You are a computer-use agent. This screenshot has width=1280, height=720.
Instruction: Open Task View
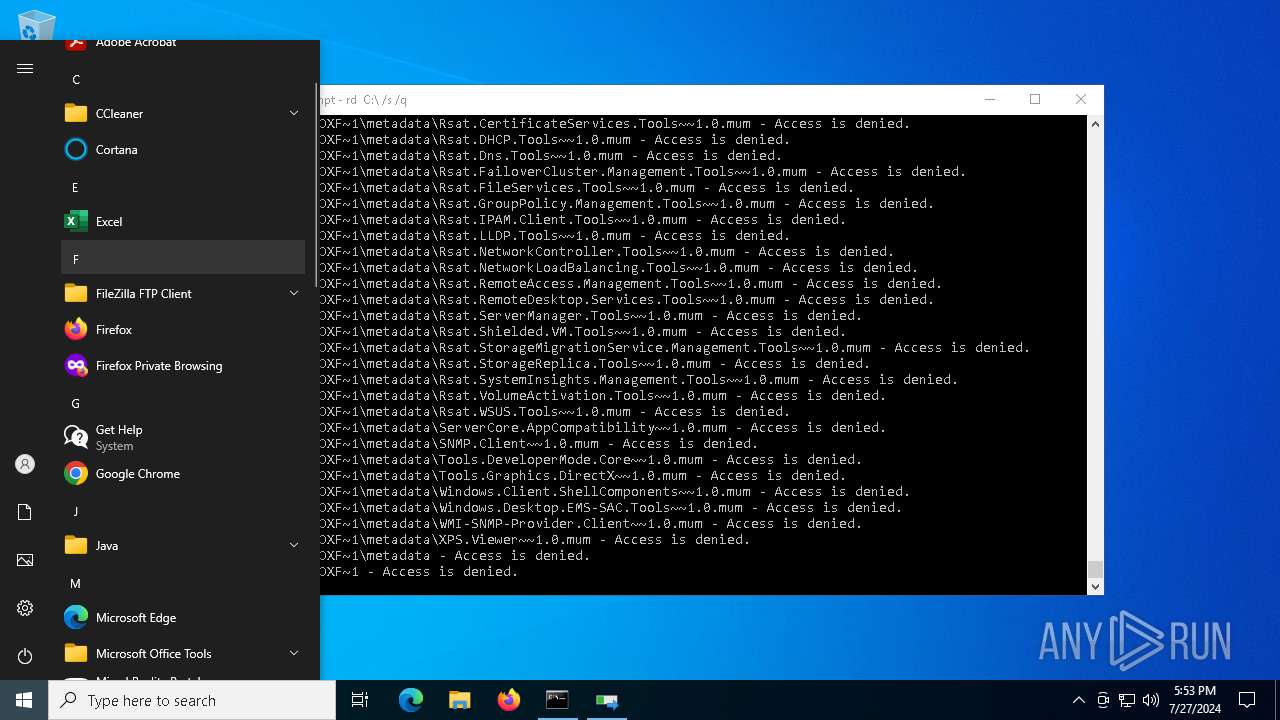click(360, 700)
